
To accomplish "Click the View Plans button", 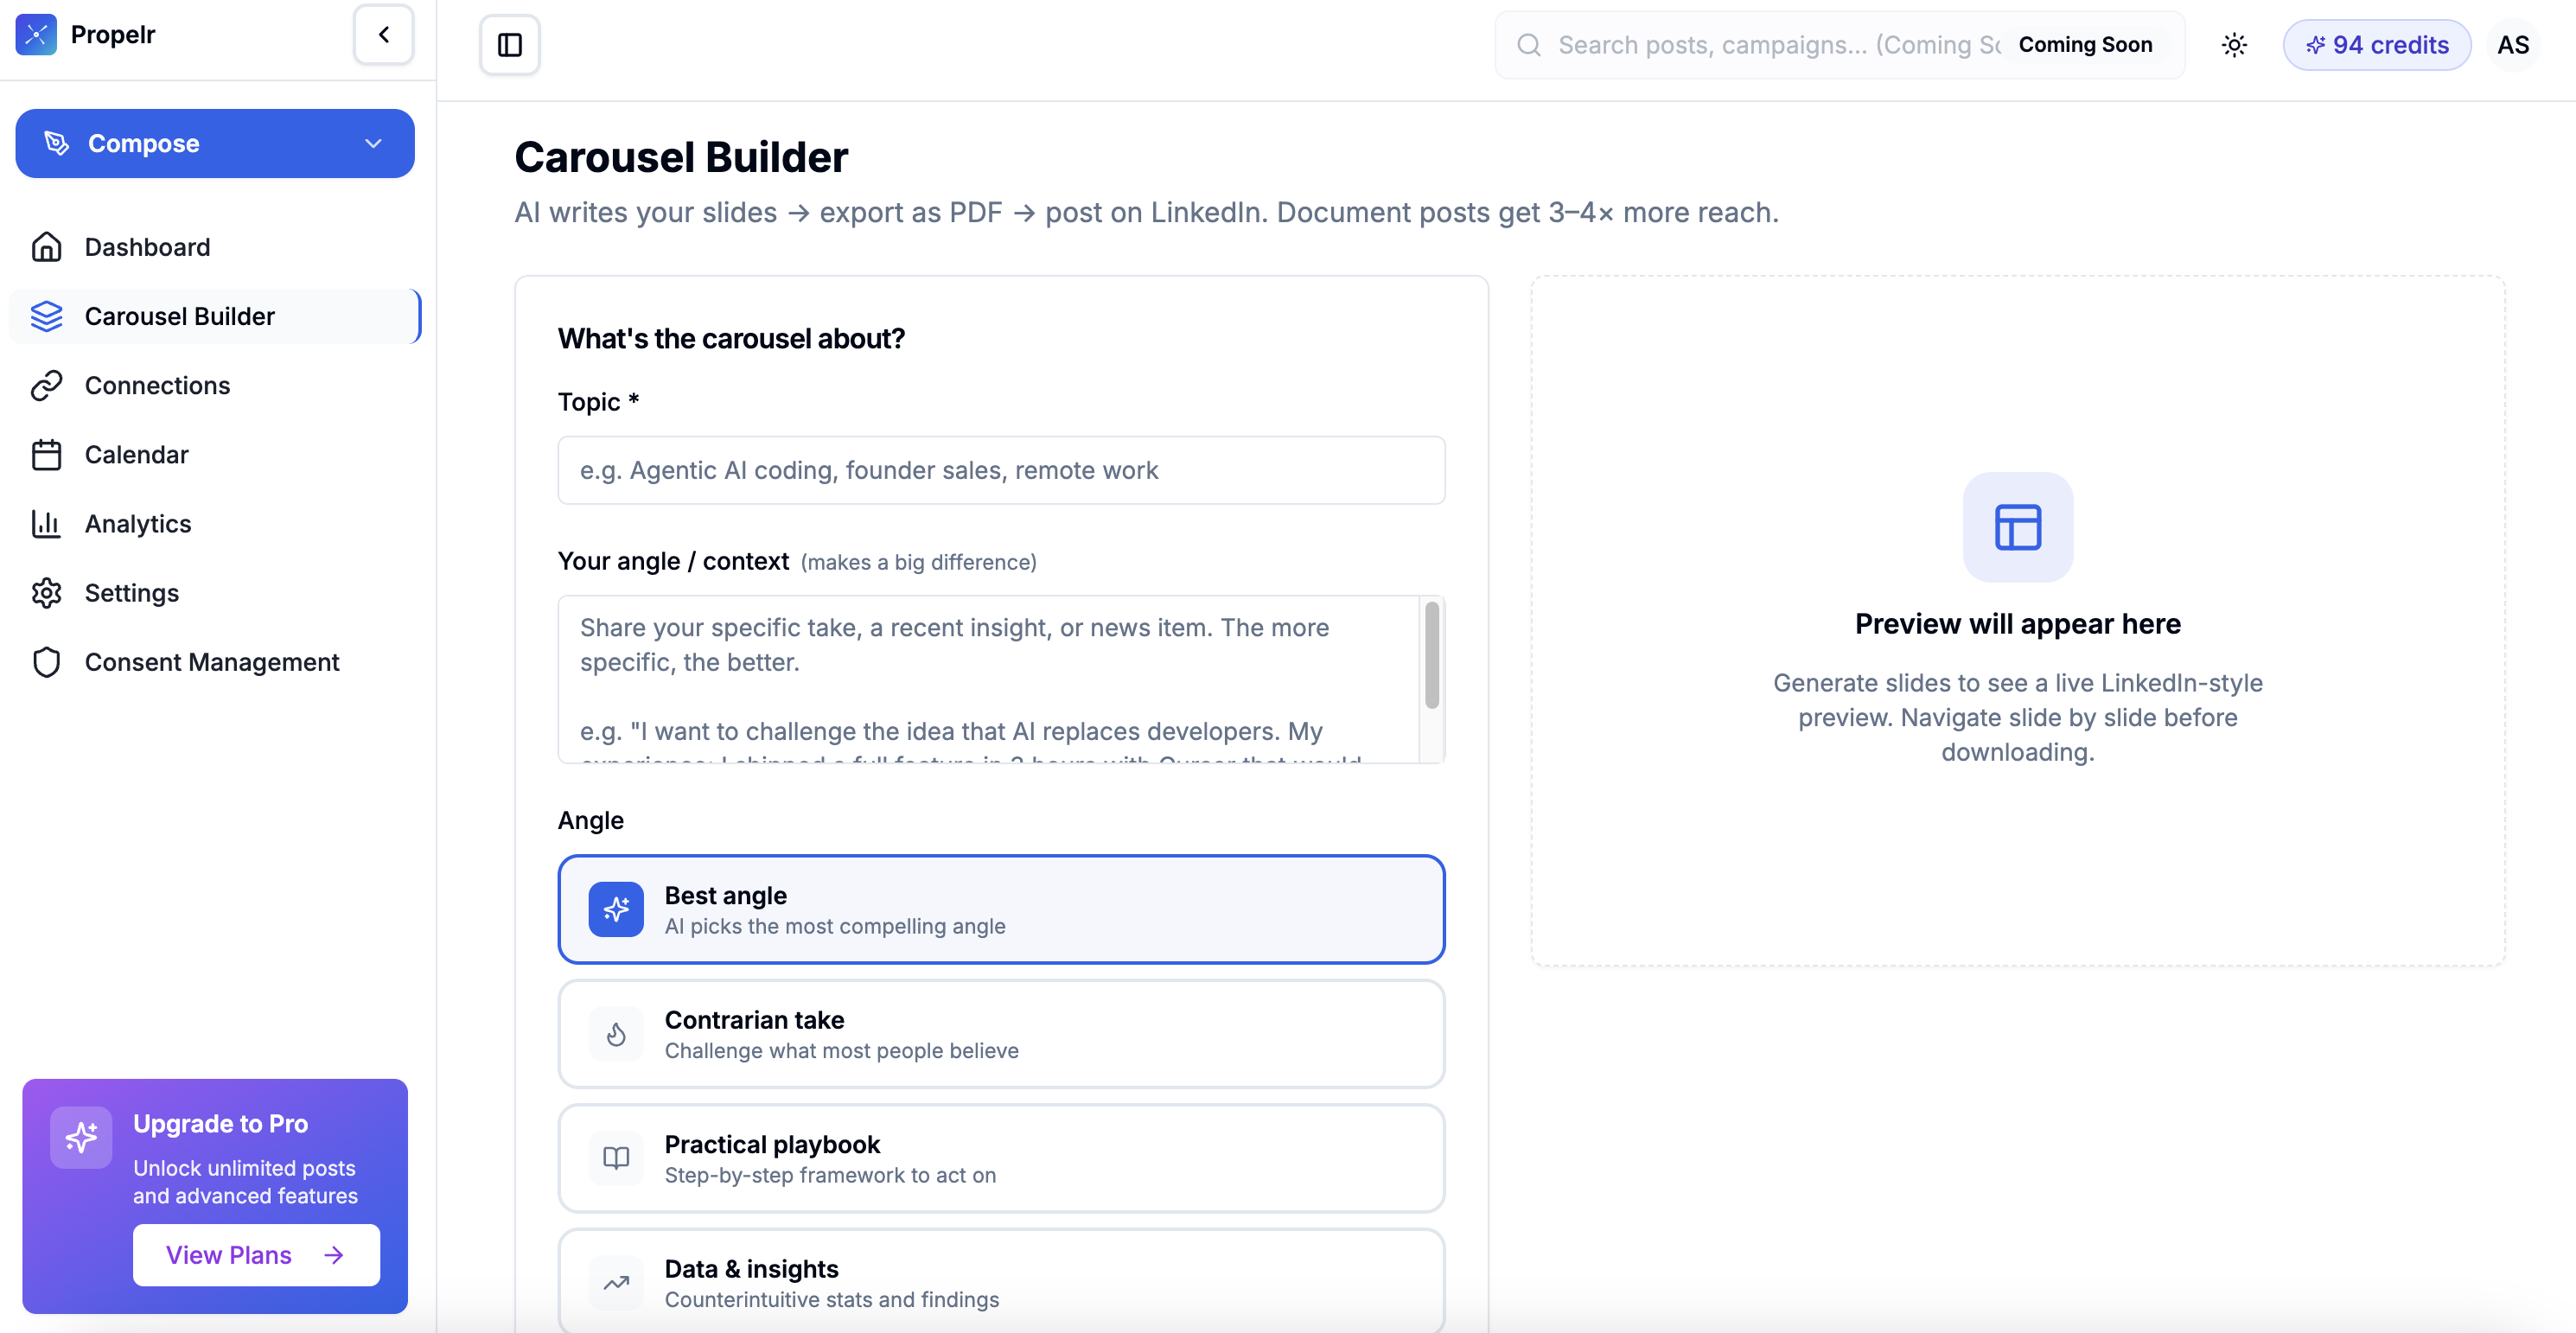I will click(256, 1255).
